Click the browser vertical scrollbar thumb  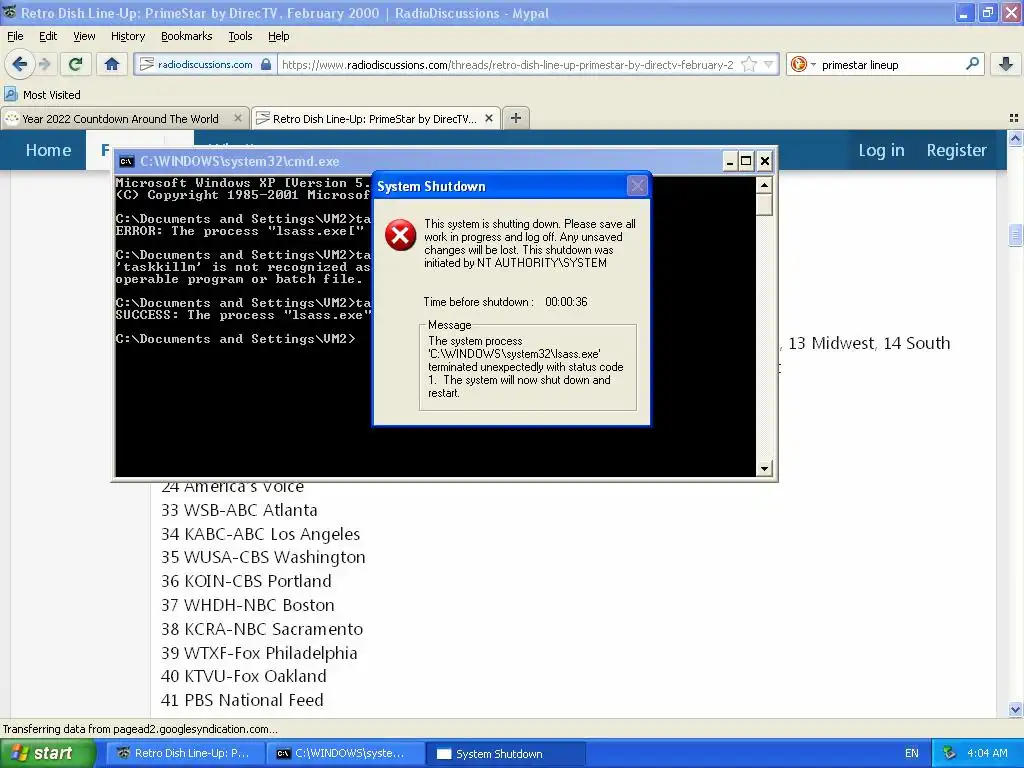coord(1015,234)
